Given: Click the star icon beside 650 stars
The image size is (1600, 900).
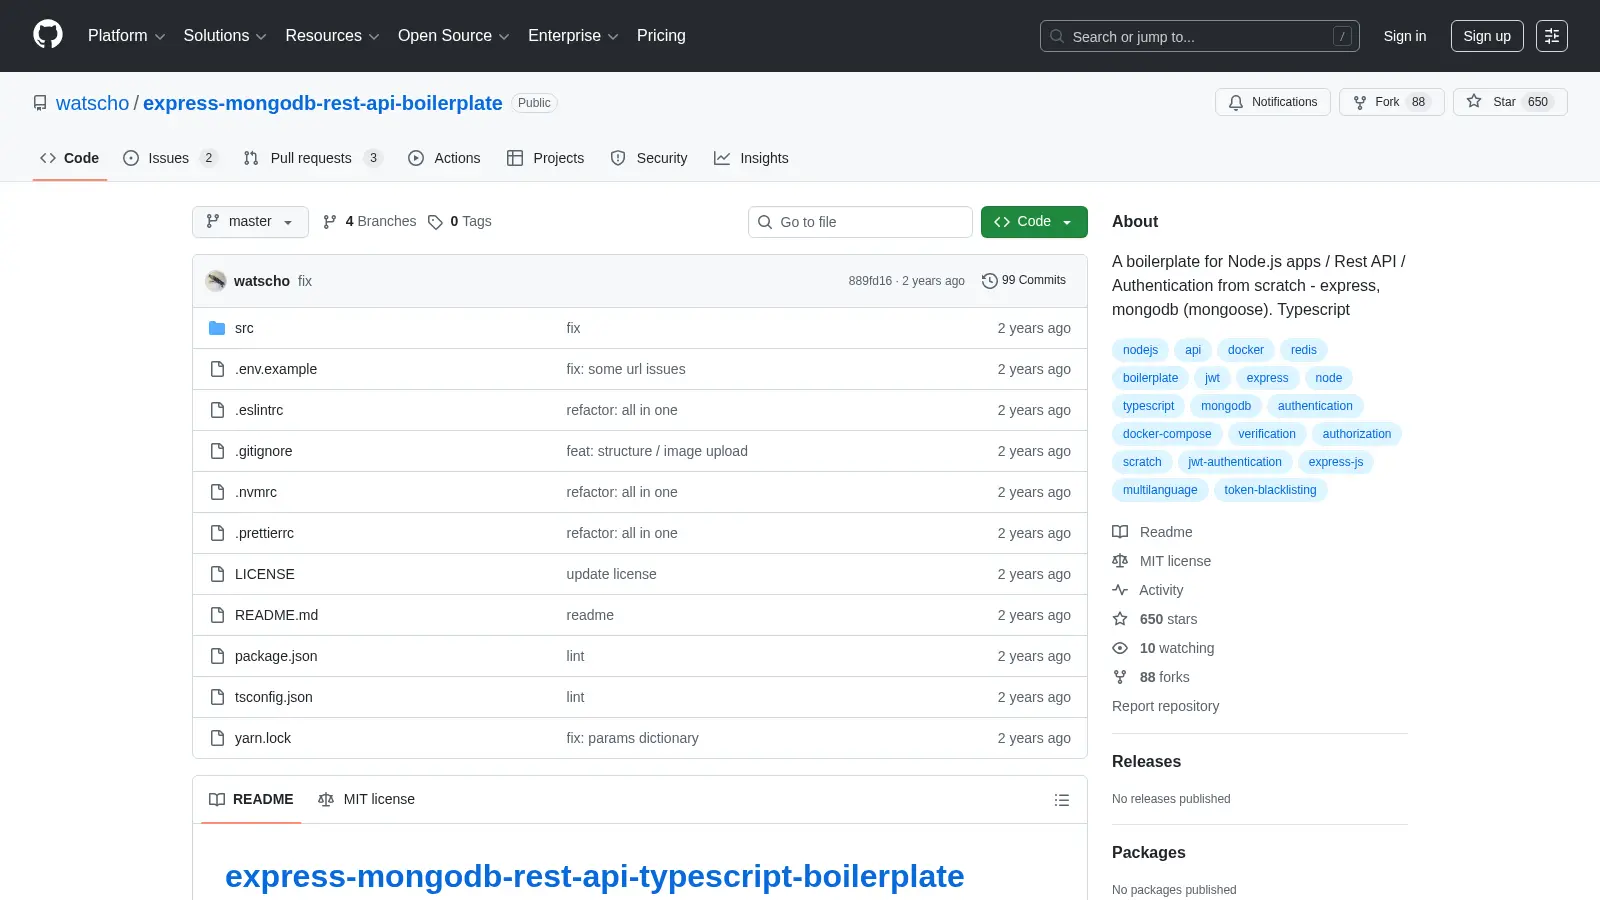Looking at the screenshot, I should (x=1120, y=619).
